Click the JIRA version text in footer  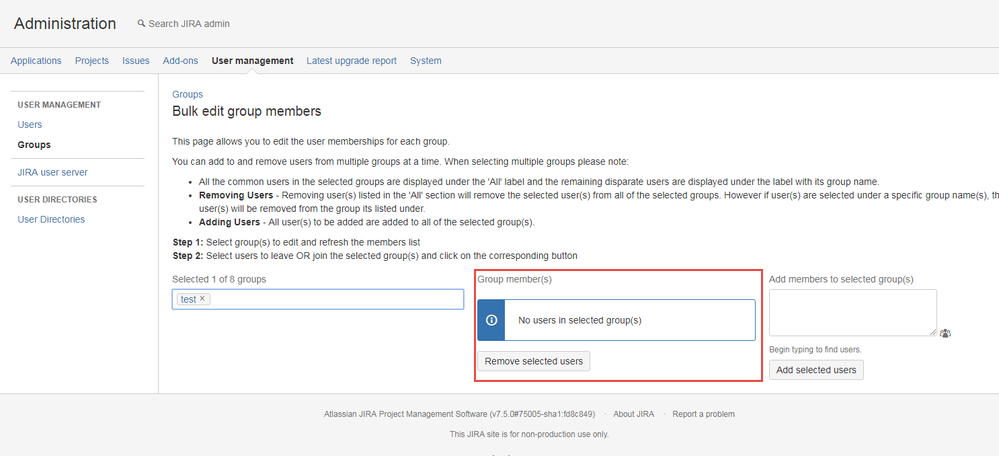[459, 414]
